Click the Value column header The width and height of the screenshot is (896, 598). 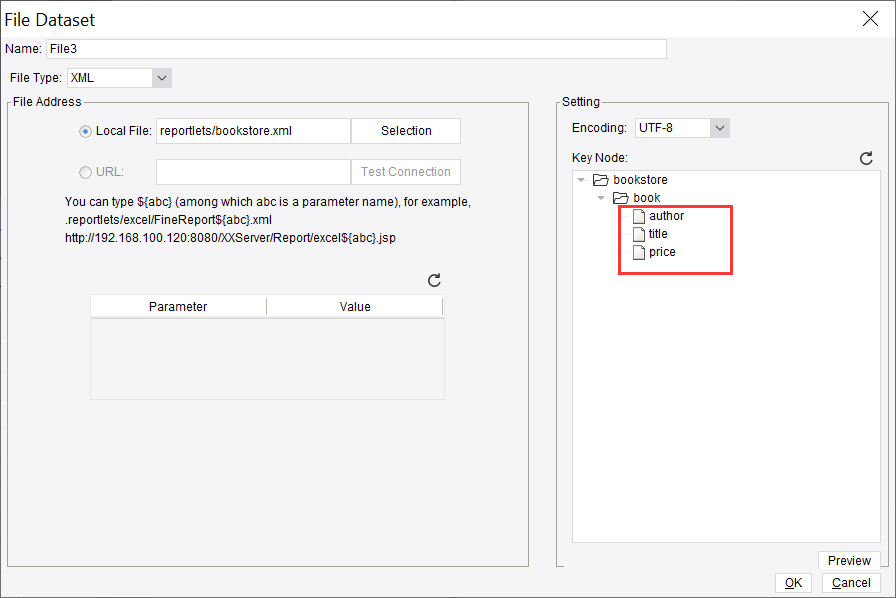(354, 306)
